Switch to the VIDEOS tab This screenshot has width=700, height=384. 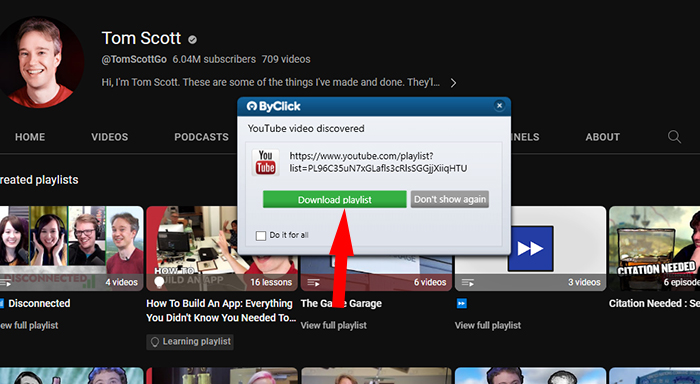[109, 137]
